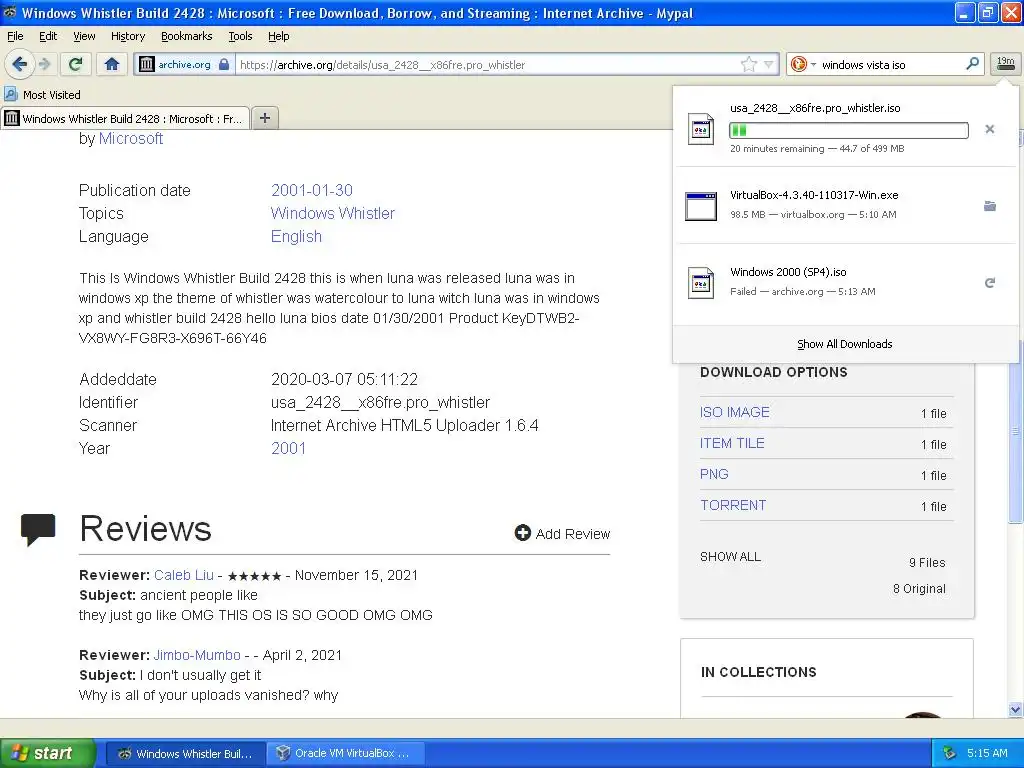The height and width of the screenshot is (768, 1024).
Task: Click the system tray notification icon
Action: click(x=950, y=753)
